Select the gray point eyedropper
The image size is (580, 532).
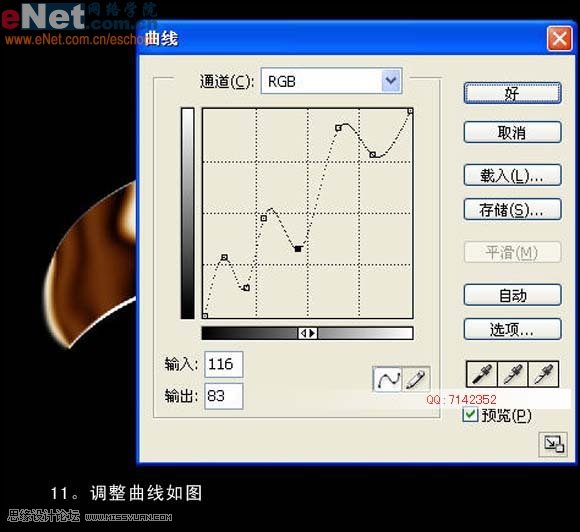coord(513,374)
